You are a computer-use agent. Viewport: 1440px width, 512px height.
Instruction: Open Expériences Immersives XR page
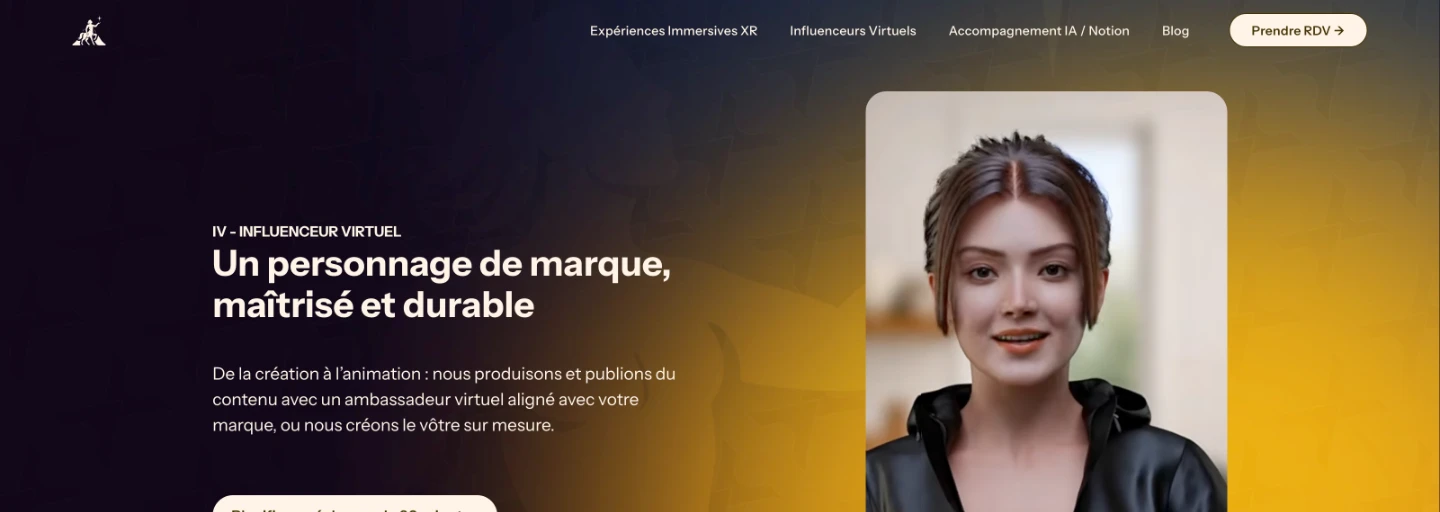[673, 31]
